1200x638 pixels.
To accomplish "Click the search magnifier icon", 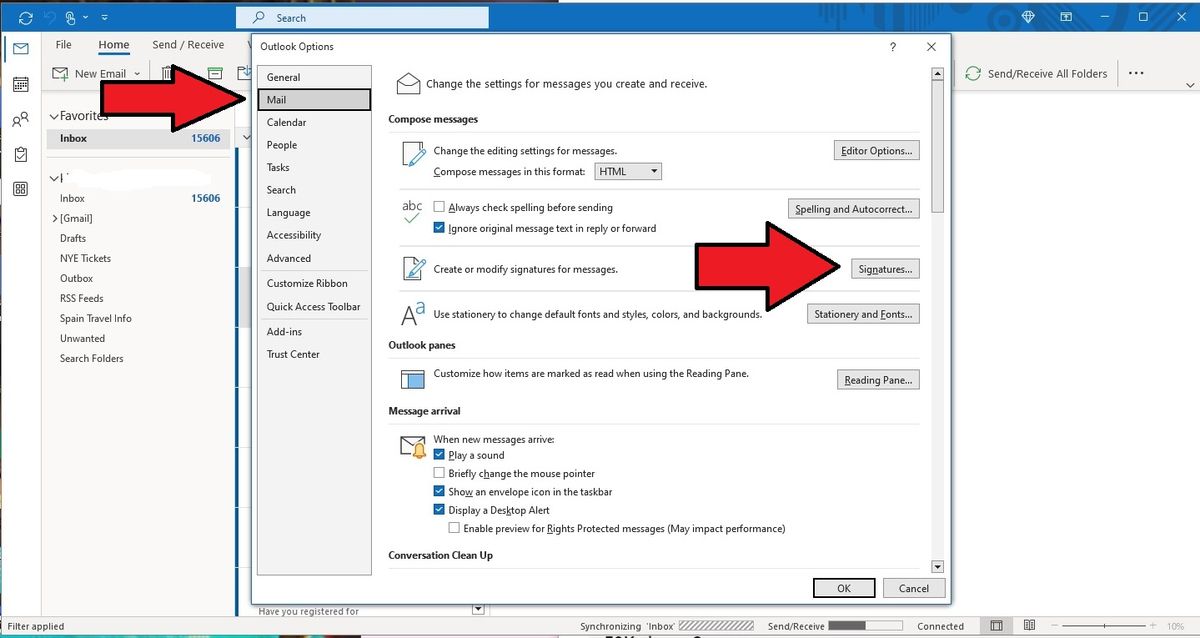I will coord(259,18).
